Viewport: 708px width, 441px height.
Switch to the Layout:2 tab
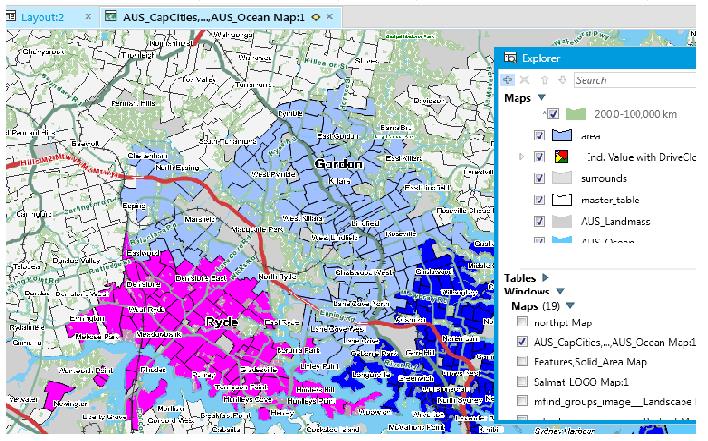coord(42,17)
